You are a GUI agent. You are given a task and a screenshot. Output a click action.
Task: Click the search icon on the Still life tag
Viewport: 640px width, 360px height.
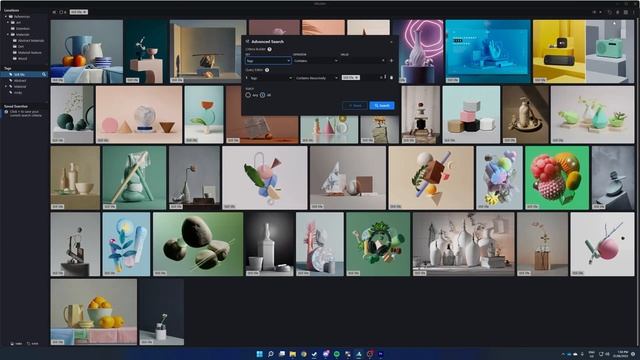(x=44, y=75)
